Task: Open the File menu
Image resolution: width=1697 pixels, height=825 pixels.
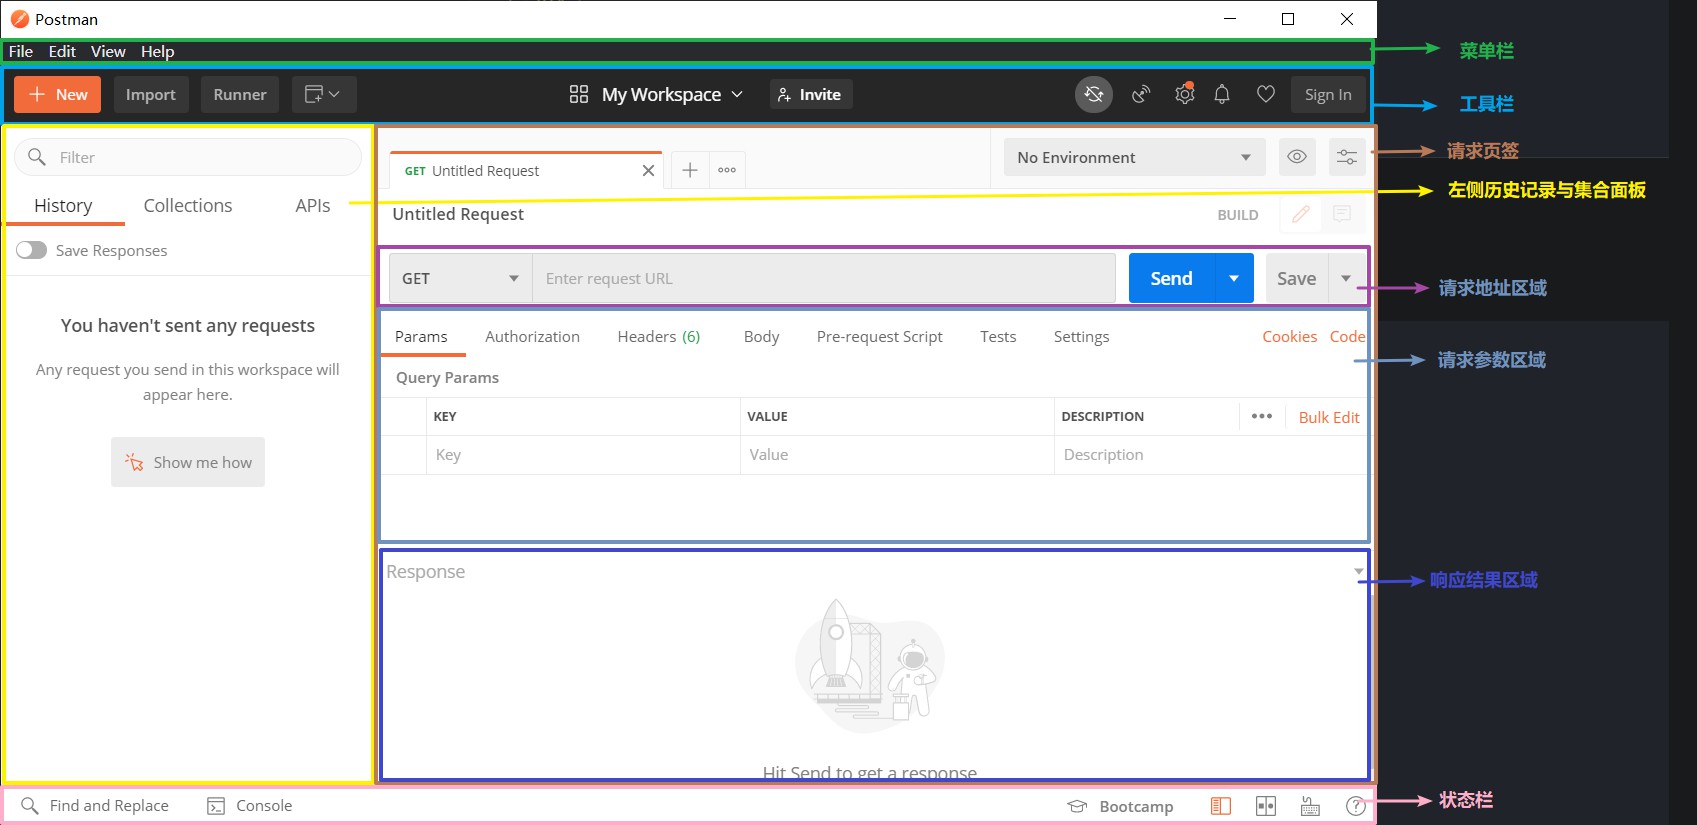Action: [21, 51]
